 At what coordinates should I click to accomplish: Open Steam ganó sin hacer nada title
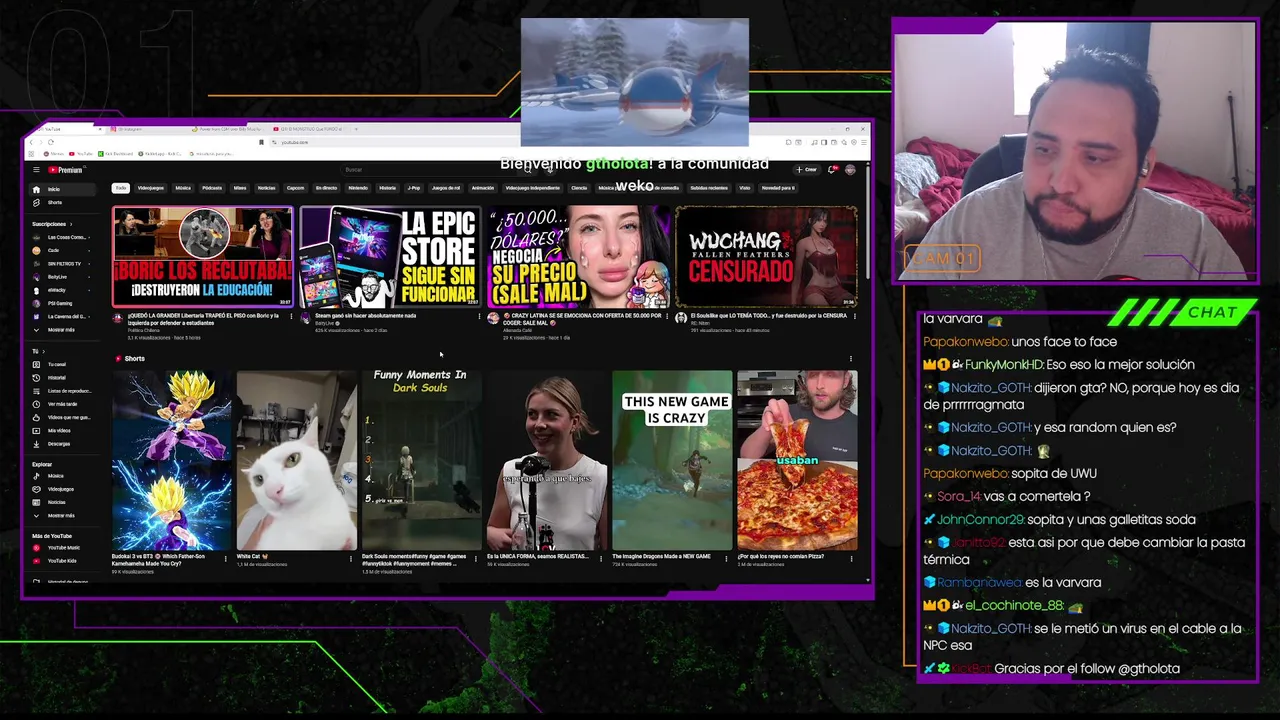tap(366, 316)
